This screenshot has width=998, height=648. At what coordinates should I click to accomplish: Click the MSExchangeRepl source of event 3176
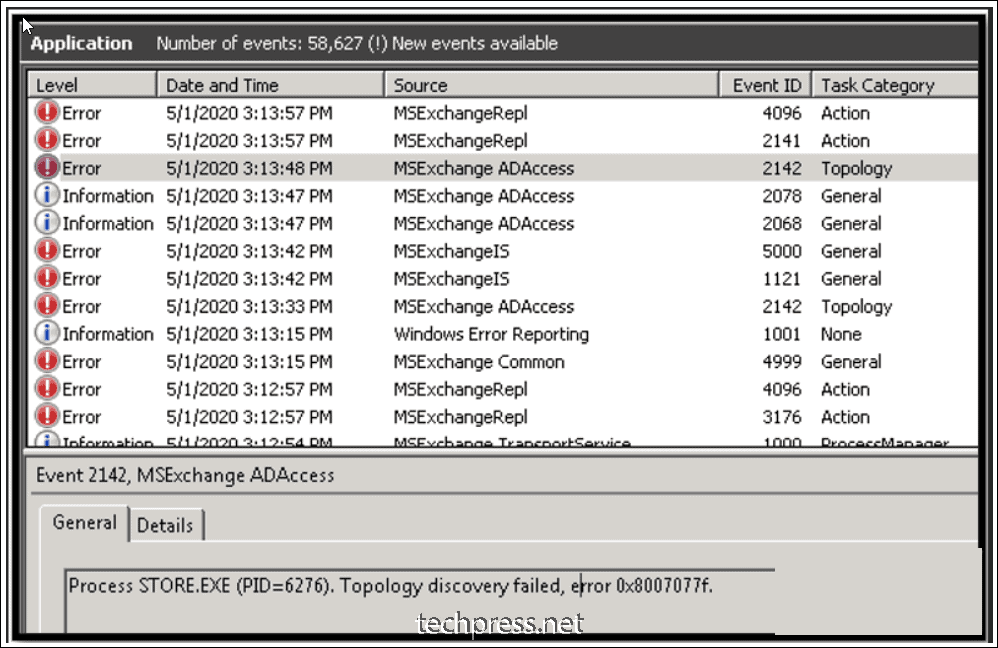[x=460, y=417]
